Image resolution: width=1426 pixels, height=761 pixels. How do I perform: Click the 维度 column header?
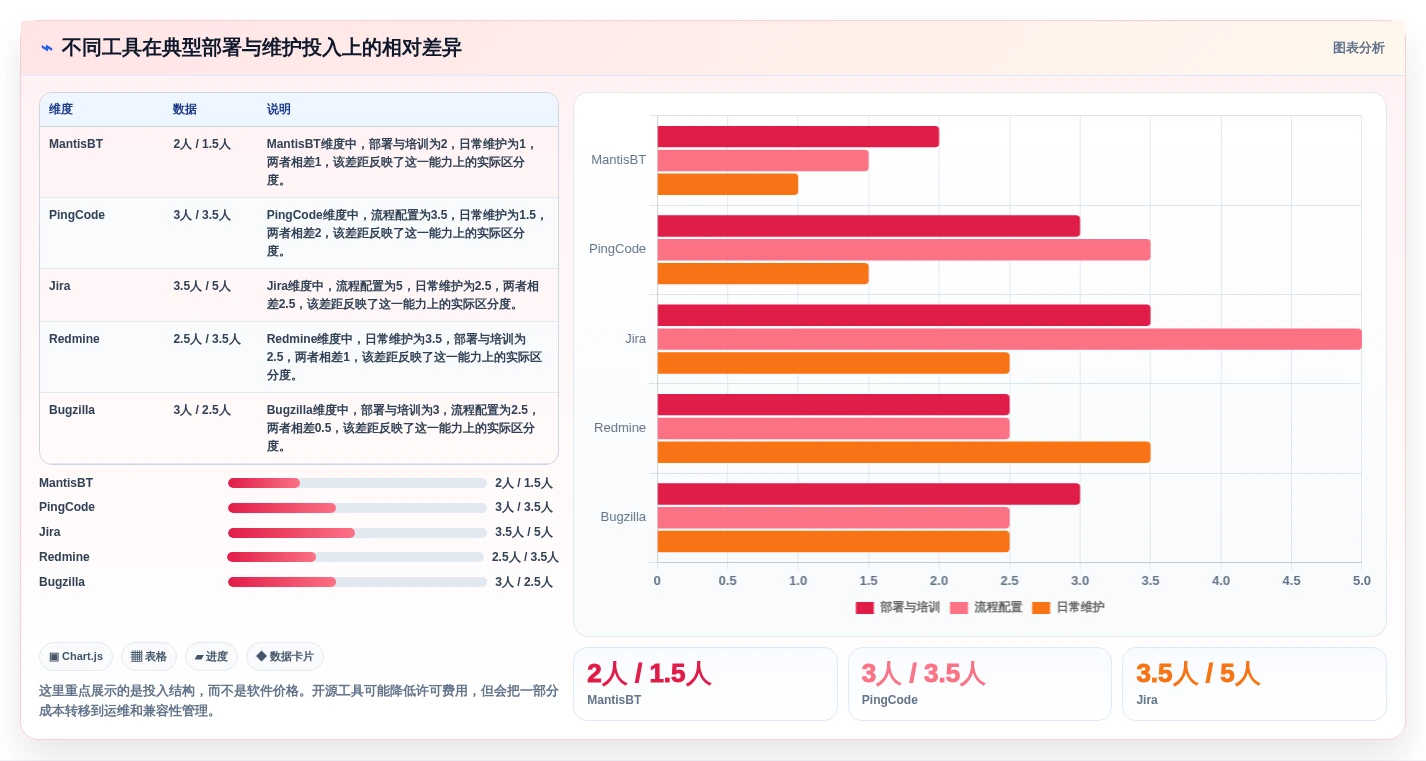pos(61,109)
